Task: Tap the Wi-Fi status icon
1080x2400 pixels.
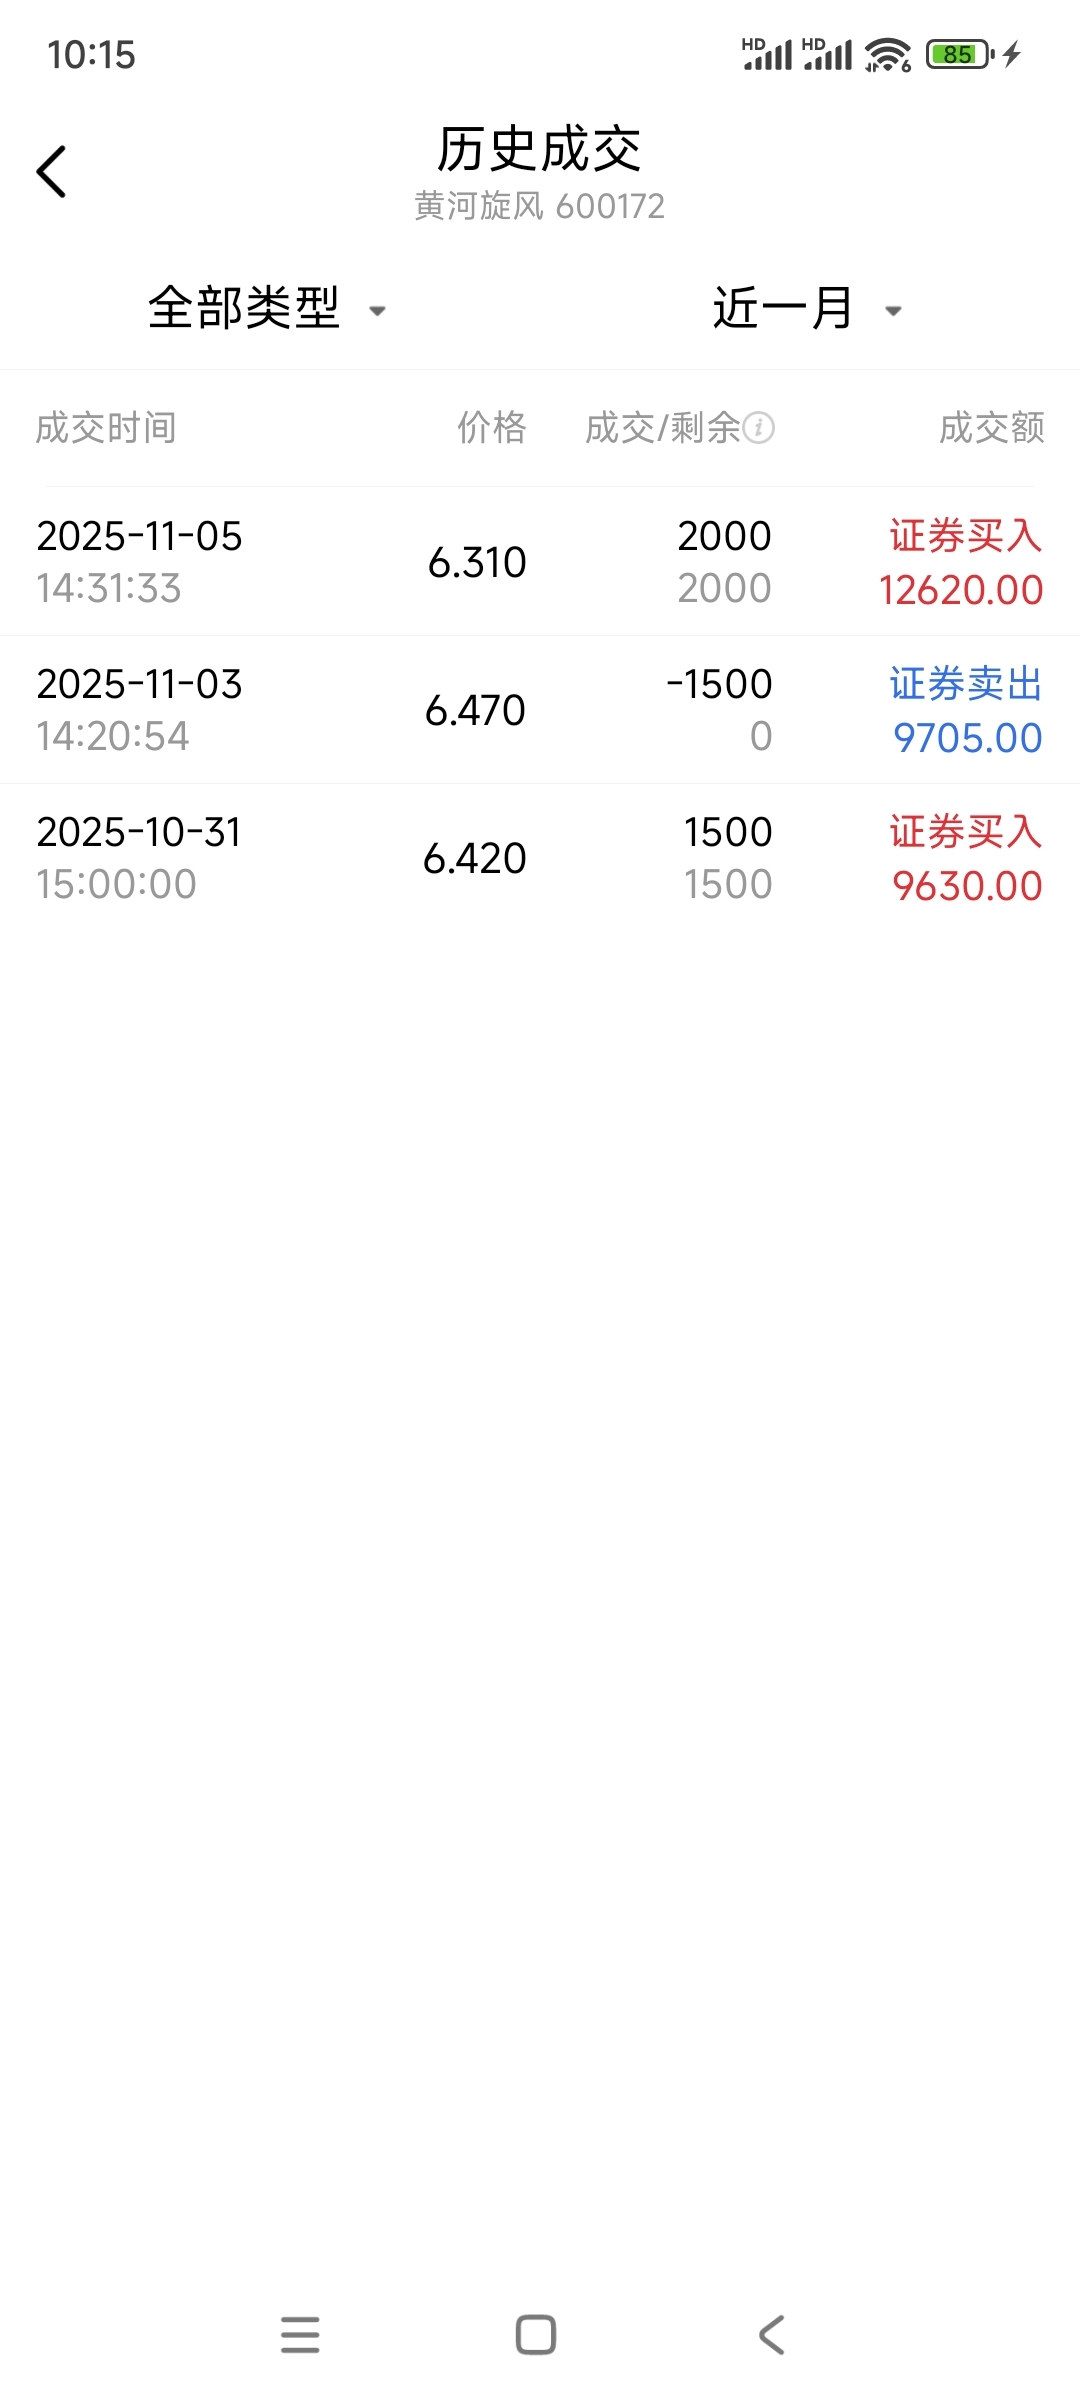Action: 887,55
